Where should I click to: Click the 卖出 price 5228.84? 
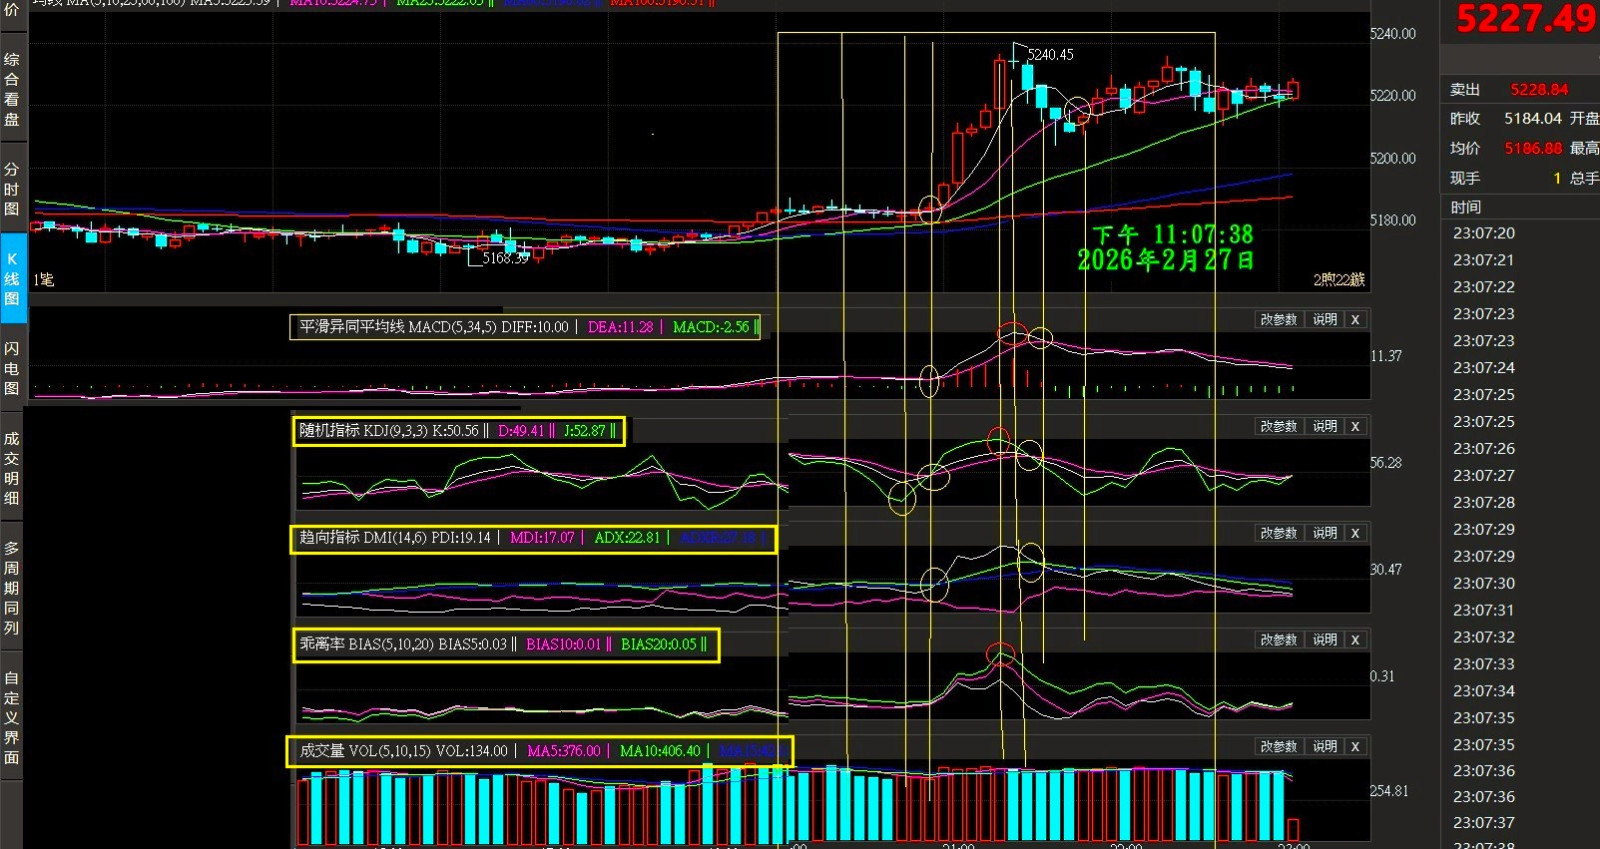point(1539,90)
